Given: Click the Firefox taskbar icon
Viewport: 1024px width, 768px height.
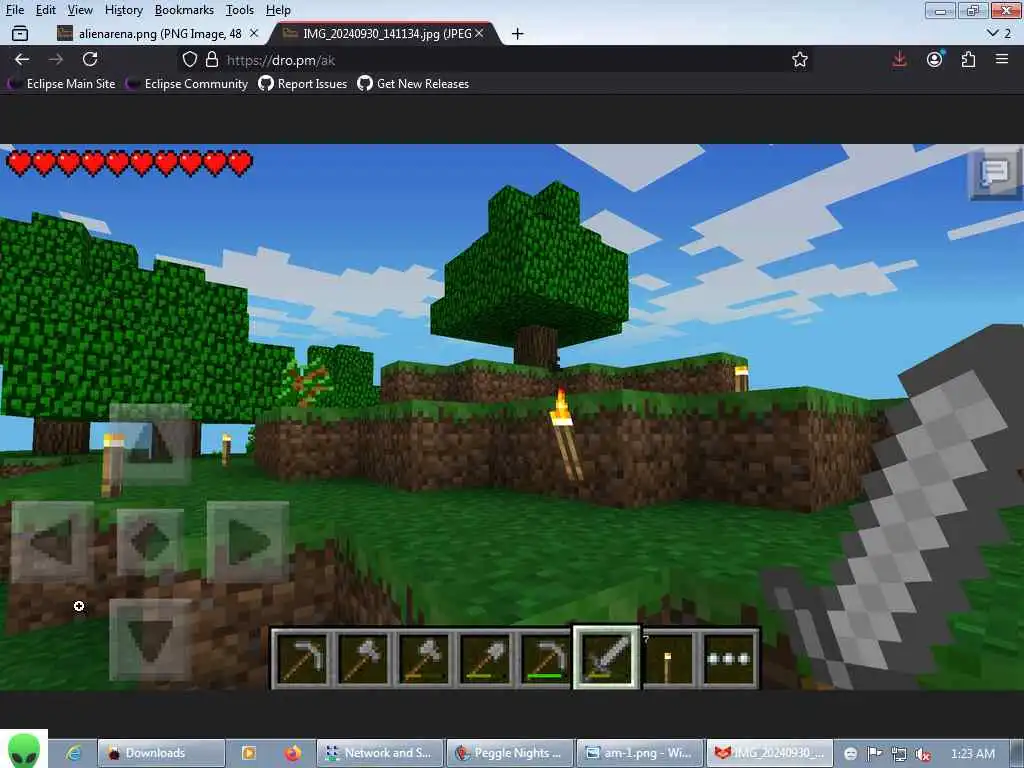Looking at the screenshot, I should coord(293,753).
